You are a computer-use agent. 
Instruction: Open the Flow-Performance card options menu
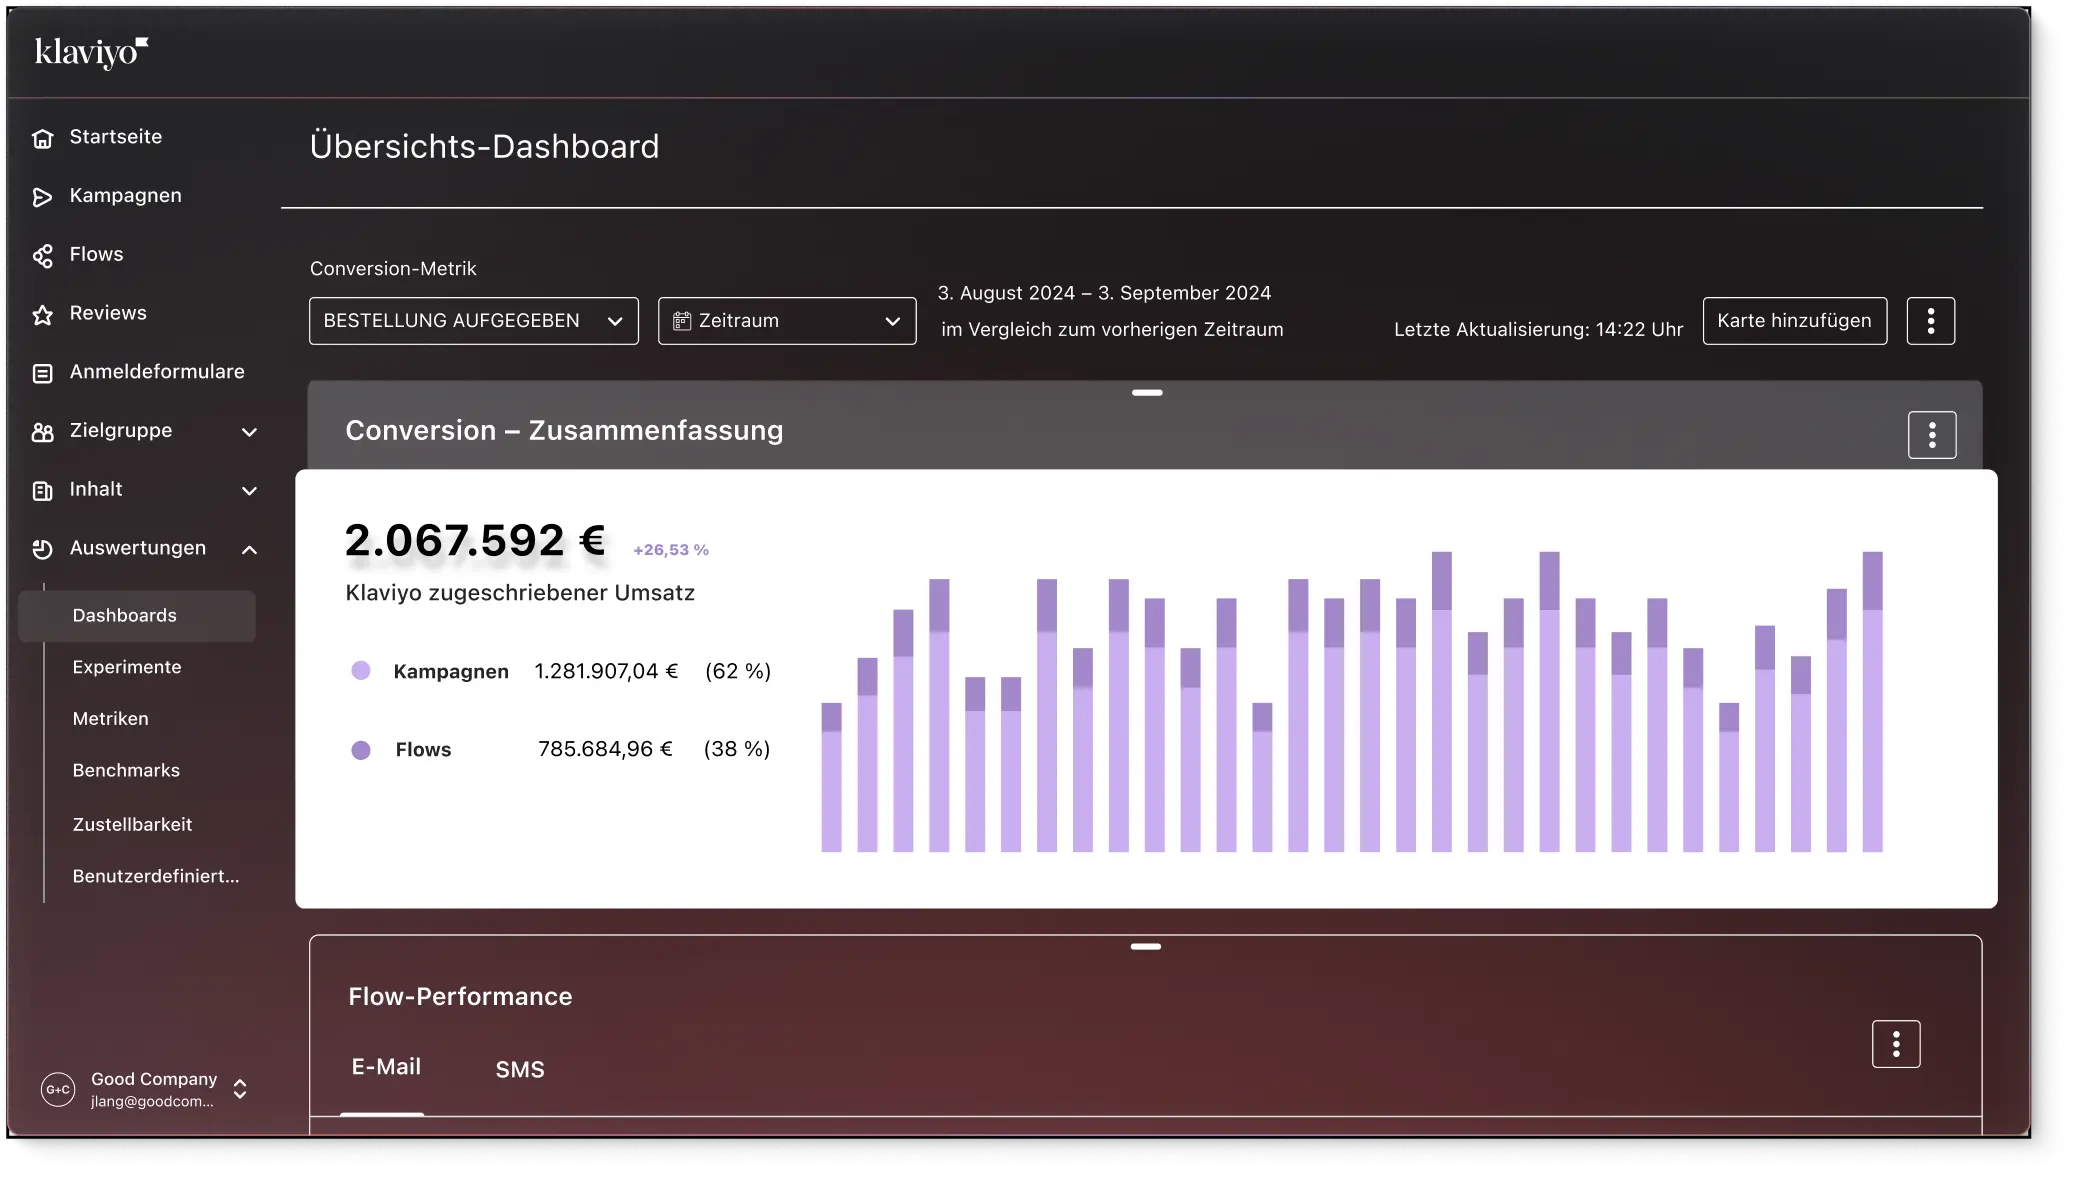tap(1895, 1044)
